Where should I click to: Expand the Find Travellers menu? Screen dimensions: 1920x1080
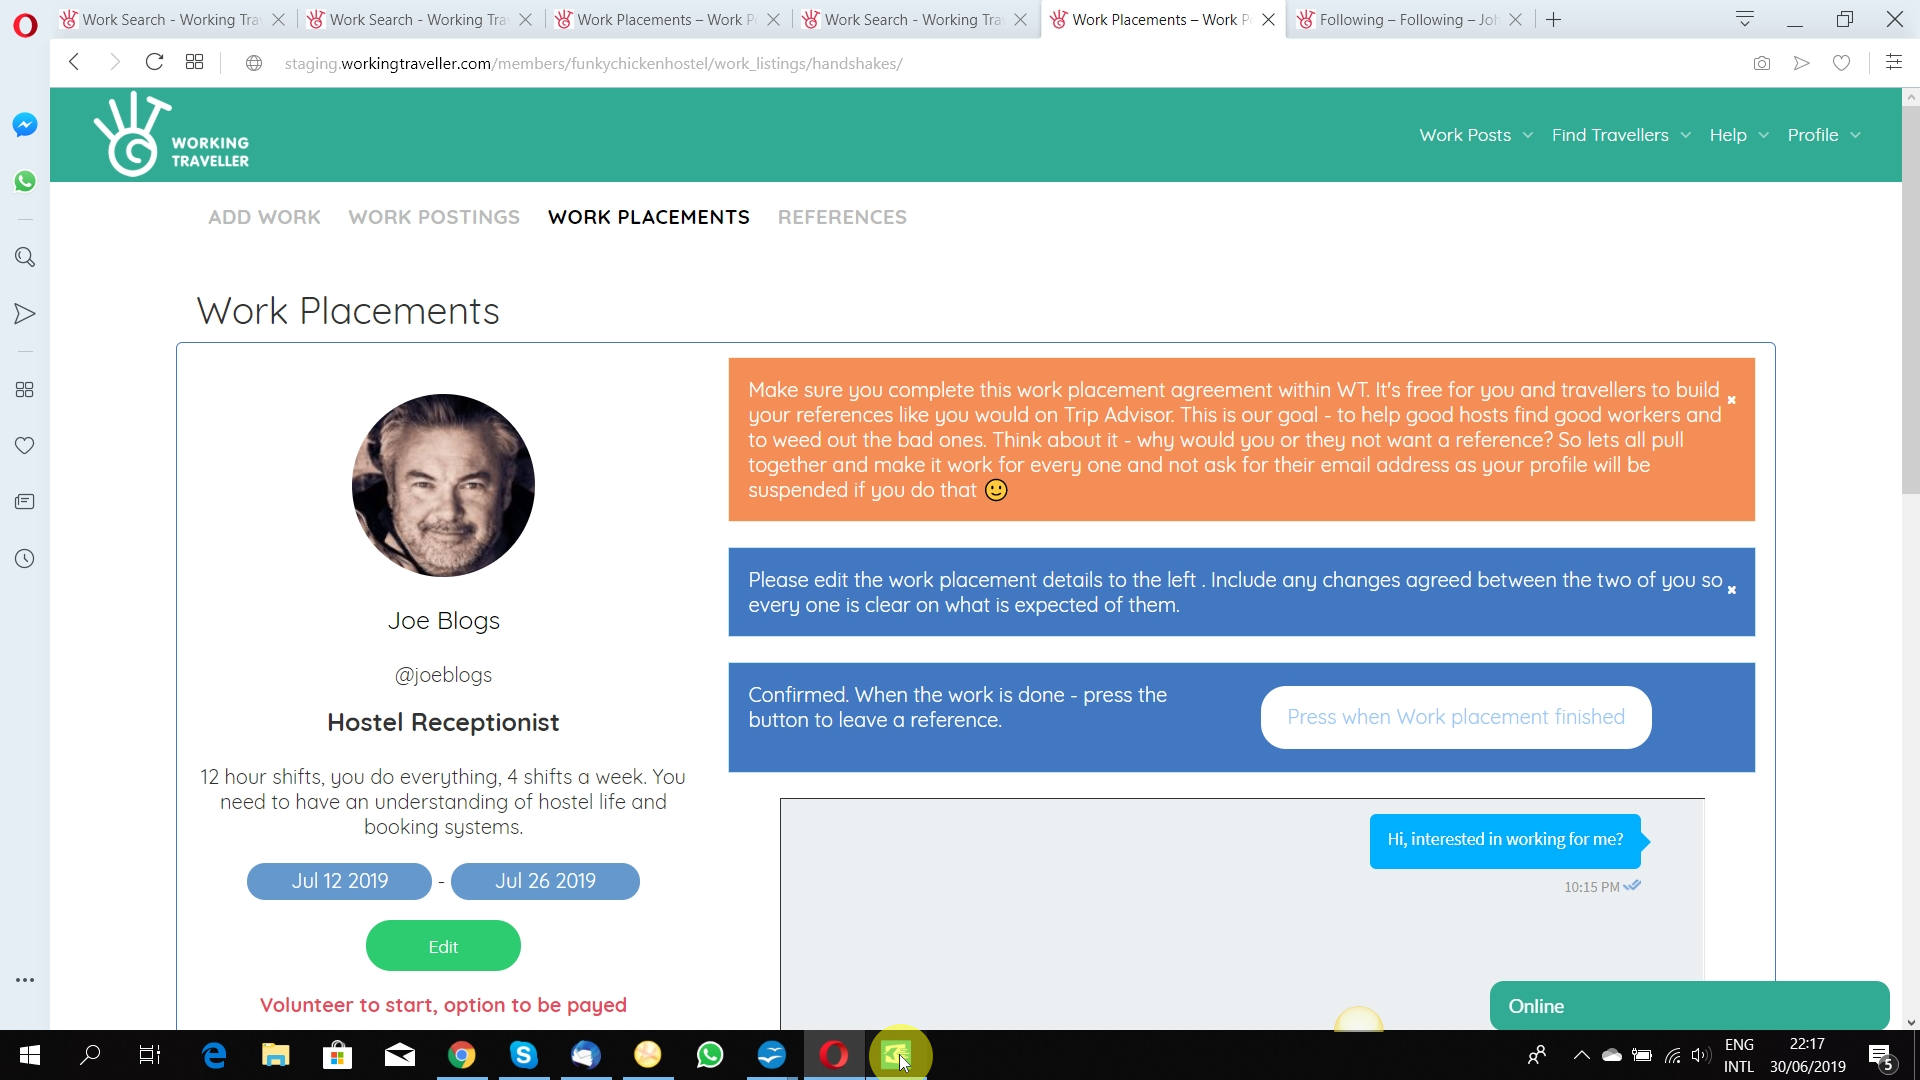click(x=1620, y=135)
